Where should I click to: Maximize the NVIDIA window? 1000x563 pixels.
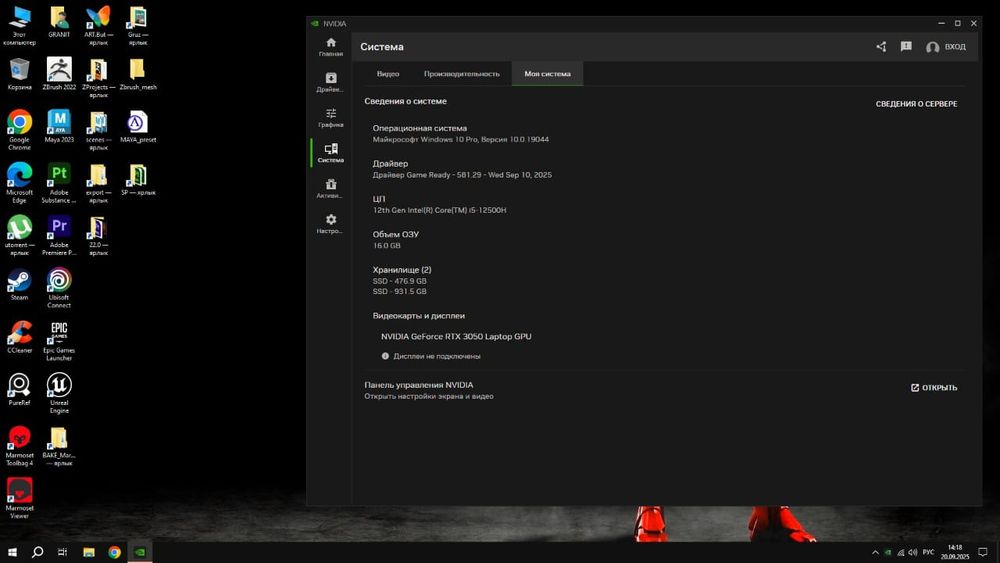[957, 23]
